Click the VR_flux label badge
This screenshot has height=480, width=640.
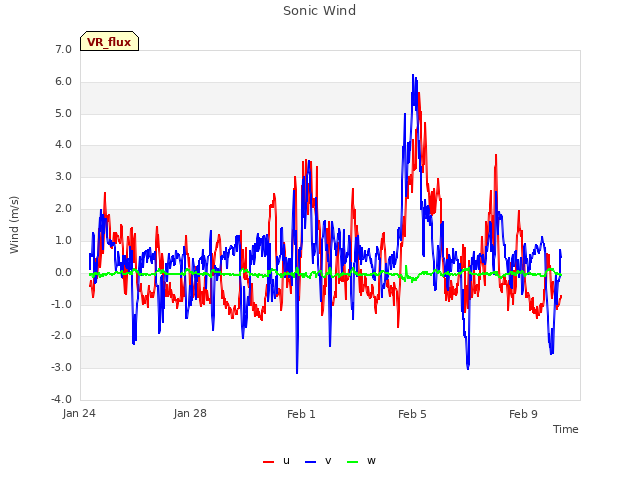click(109, 41)
